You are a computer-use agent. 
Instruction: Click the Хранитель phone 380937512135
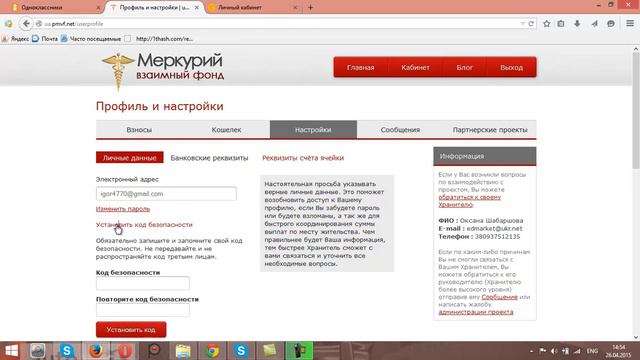click(497, 236)
